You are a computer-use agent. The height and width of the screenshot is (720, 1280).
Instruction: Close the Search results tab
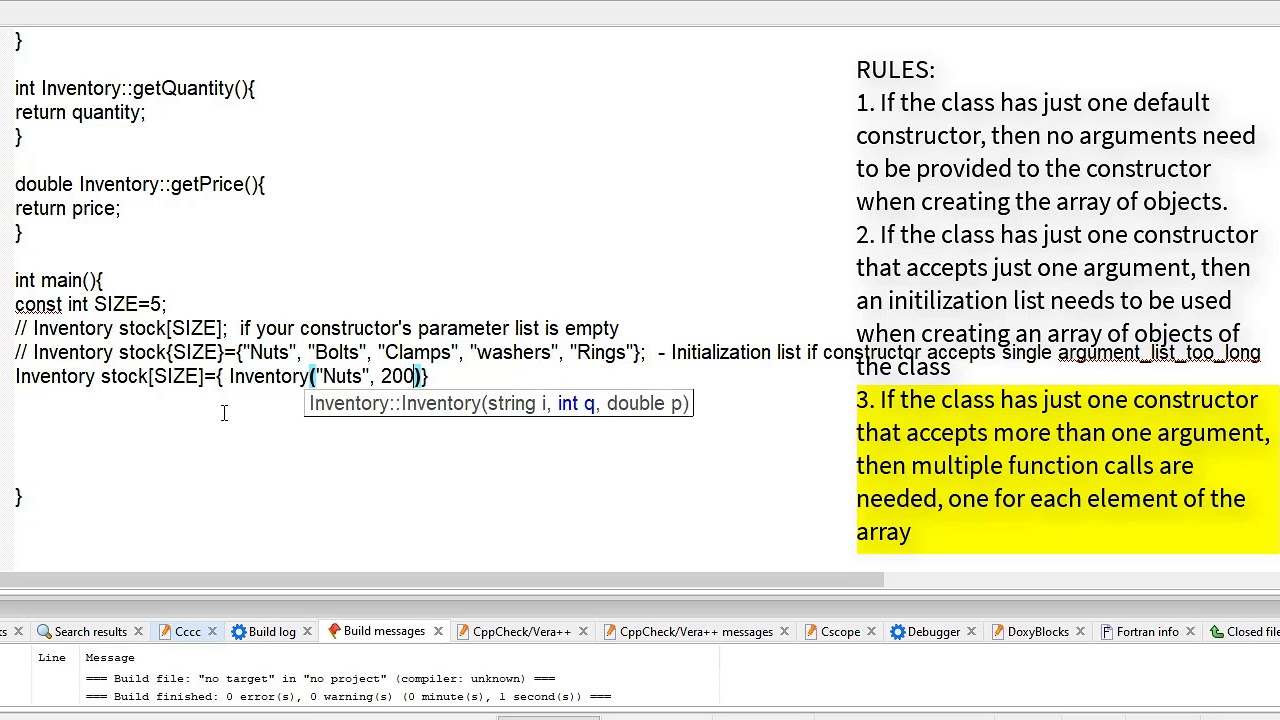coord(138,632)
